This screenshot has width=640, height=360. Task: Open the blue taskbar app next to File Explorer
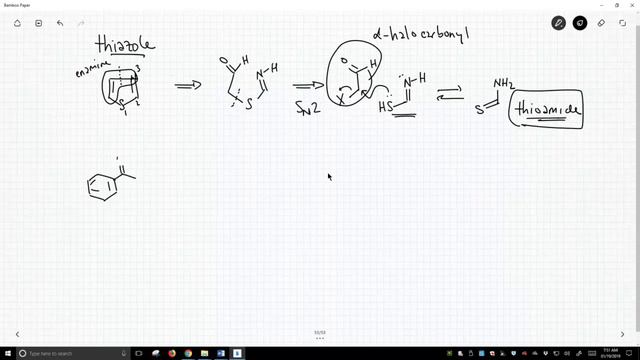point(221,353)
